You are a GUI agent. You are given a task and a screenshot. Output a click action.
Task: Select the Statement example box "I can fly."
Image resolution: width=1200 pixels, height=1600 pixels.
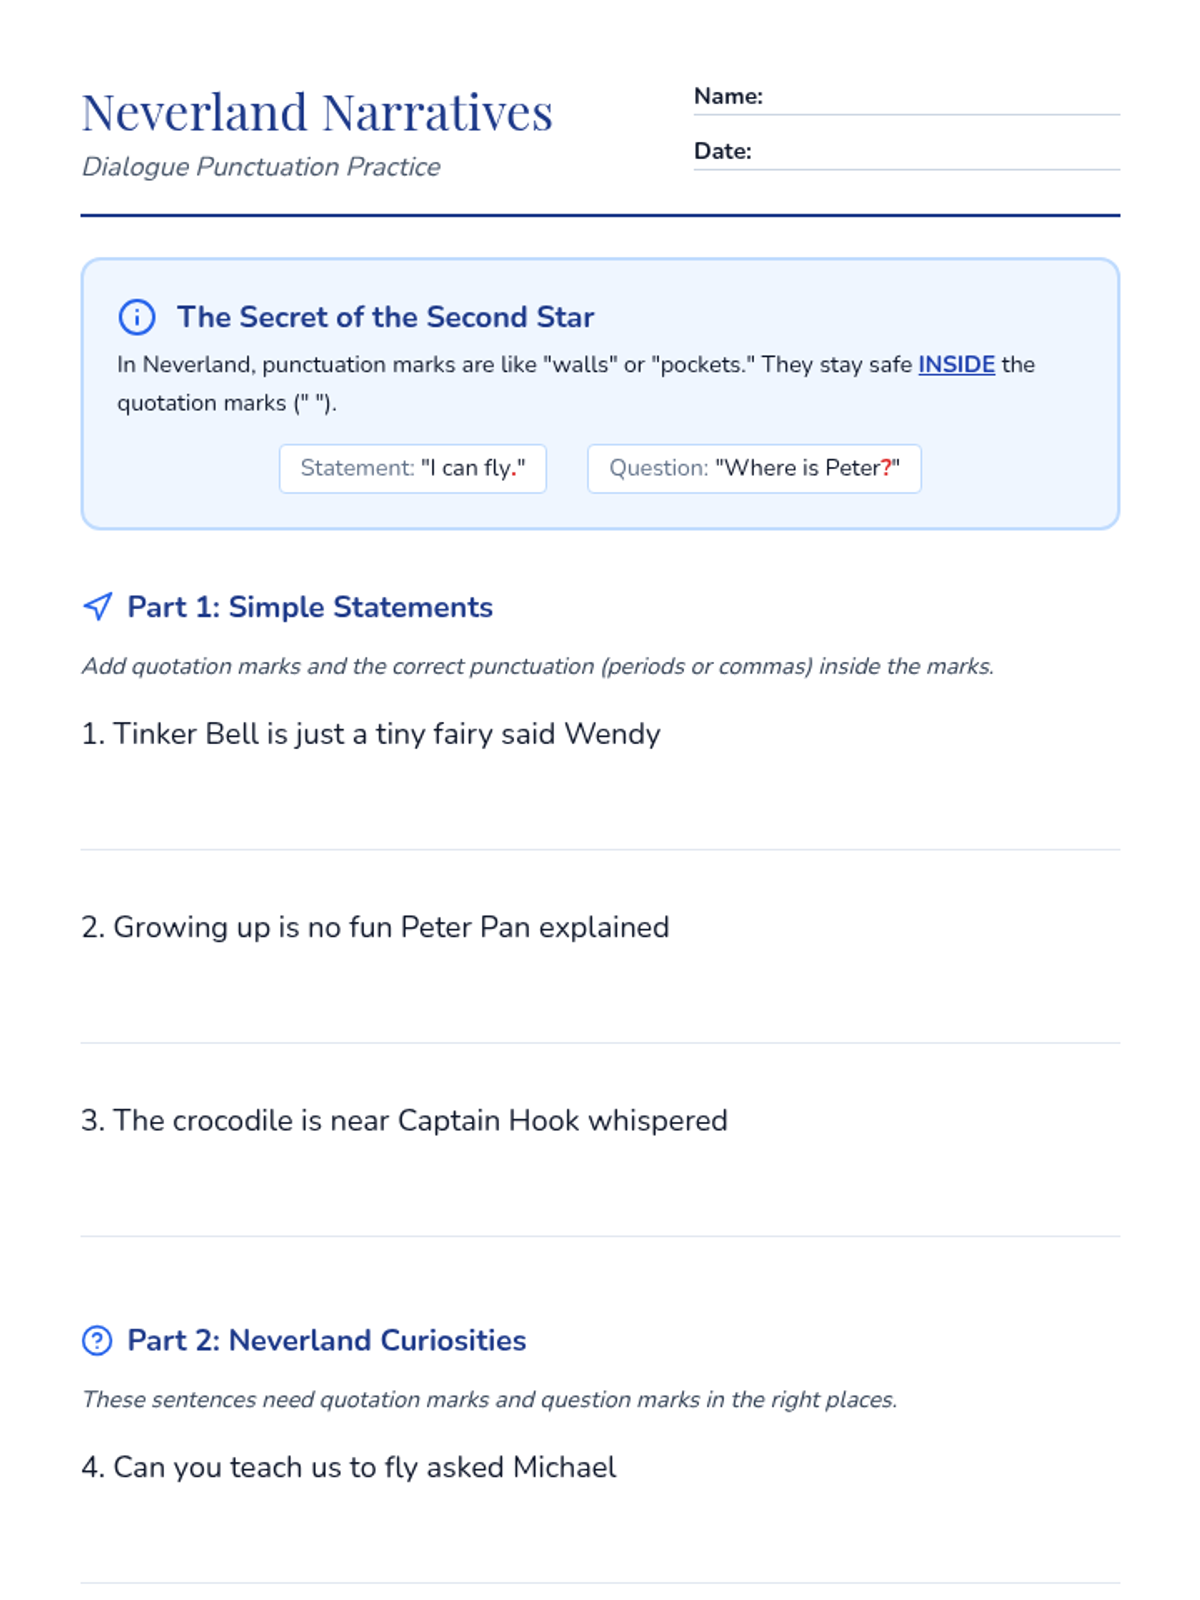pyautogui.click(x=413, y=468)
